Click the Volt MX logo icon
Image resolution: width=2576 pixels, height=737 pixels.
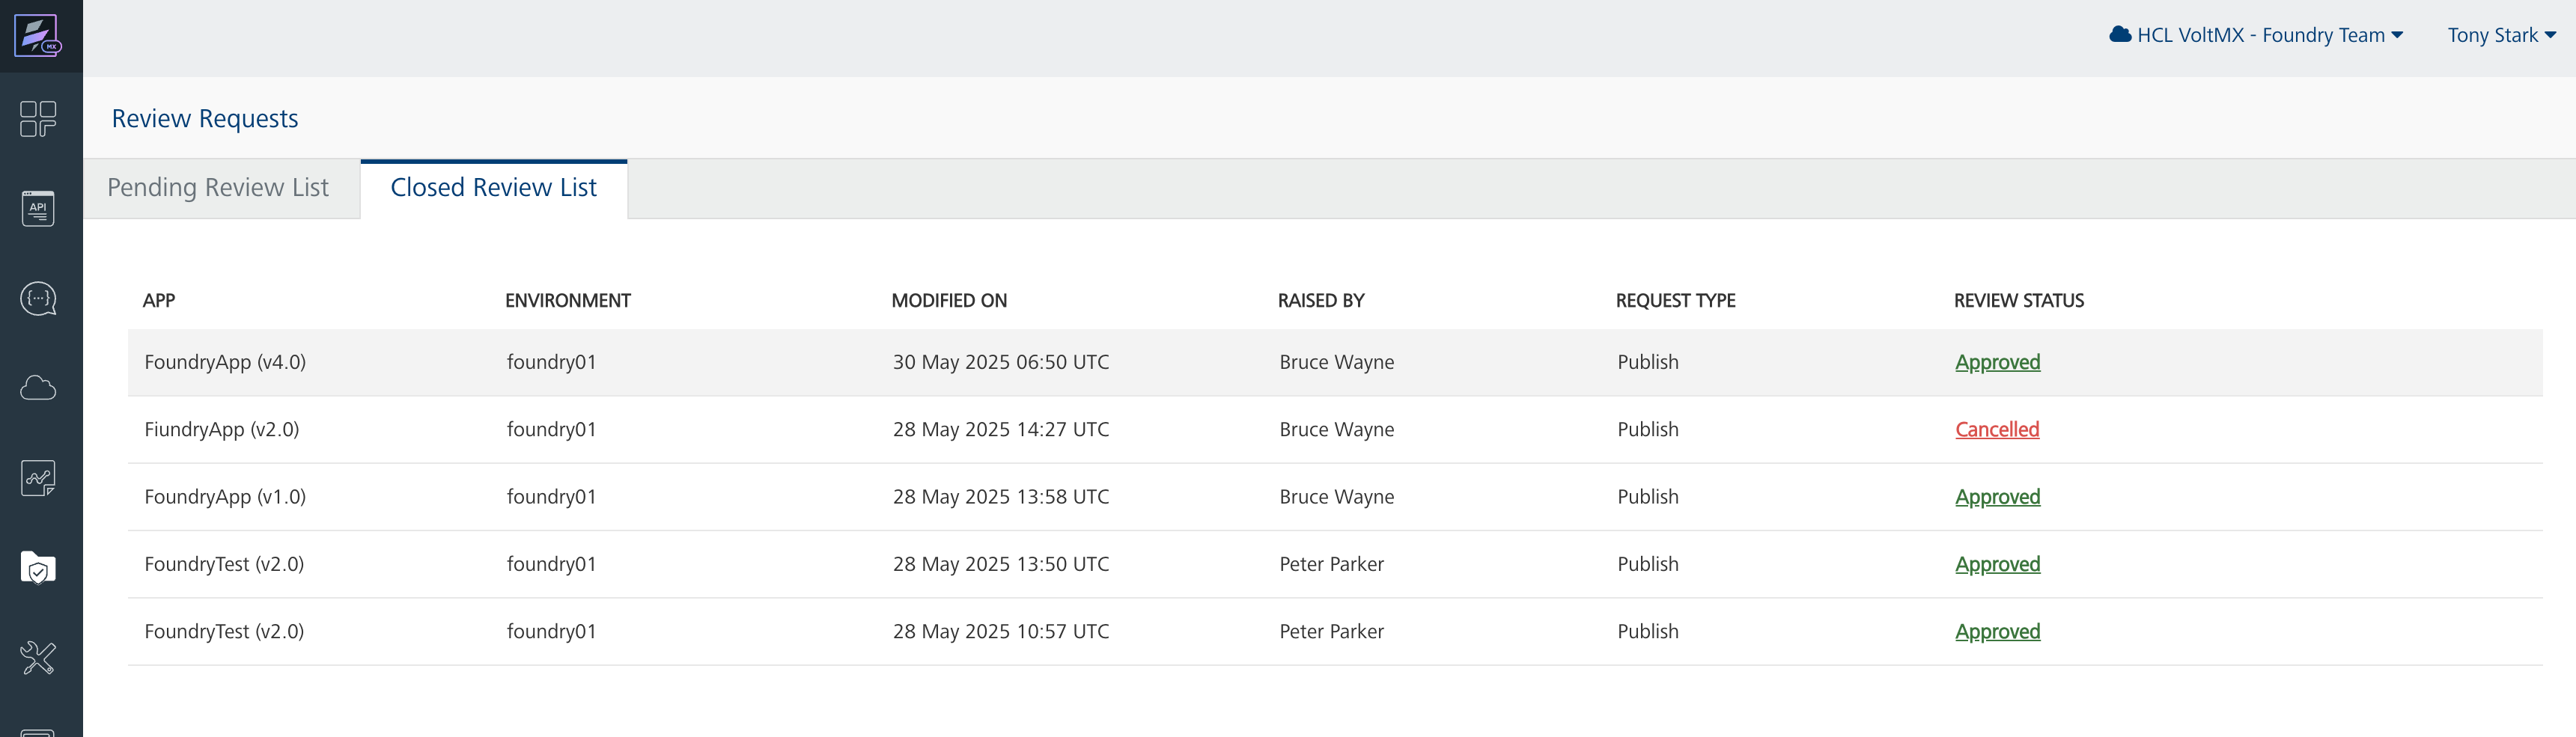[x=38, y=36]
